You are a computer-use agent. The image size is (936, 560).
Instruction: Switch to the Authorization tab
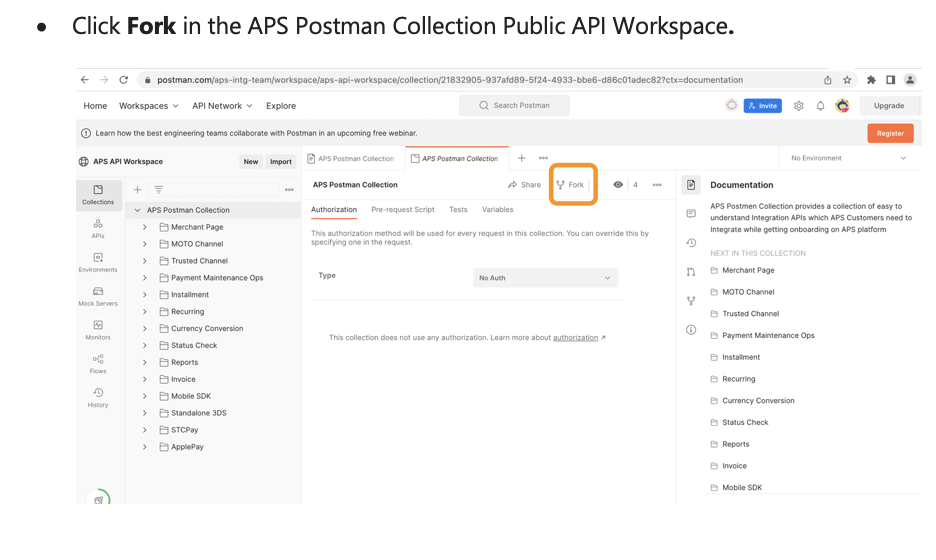[334, 210]
